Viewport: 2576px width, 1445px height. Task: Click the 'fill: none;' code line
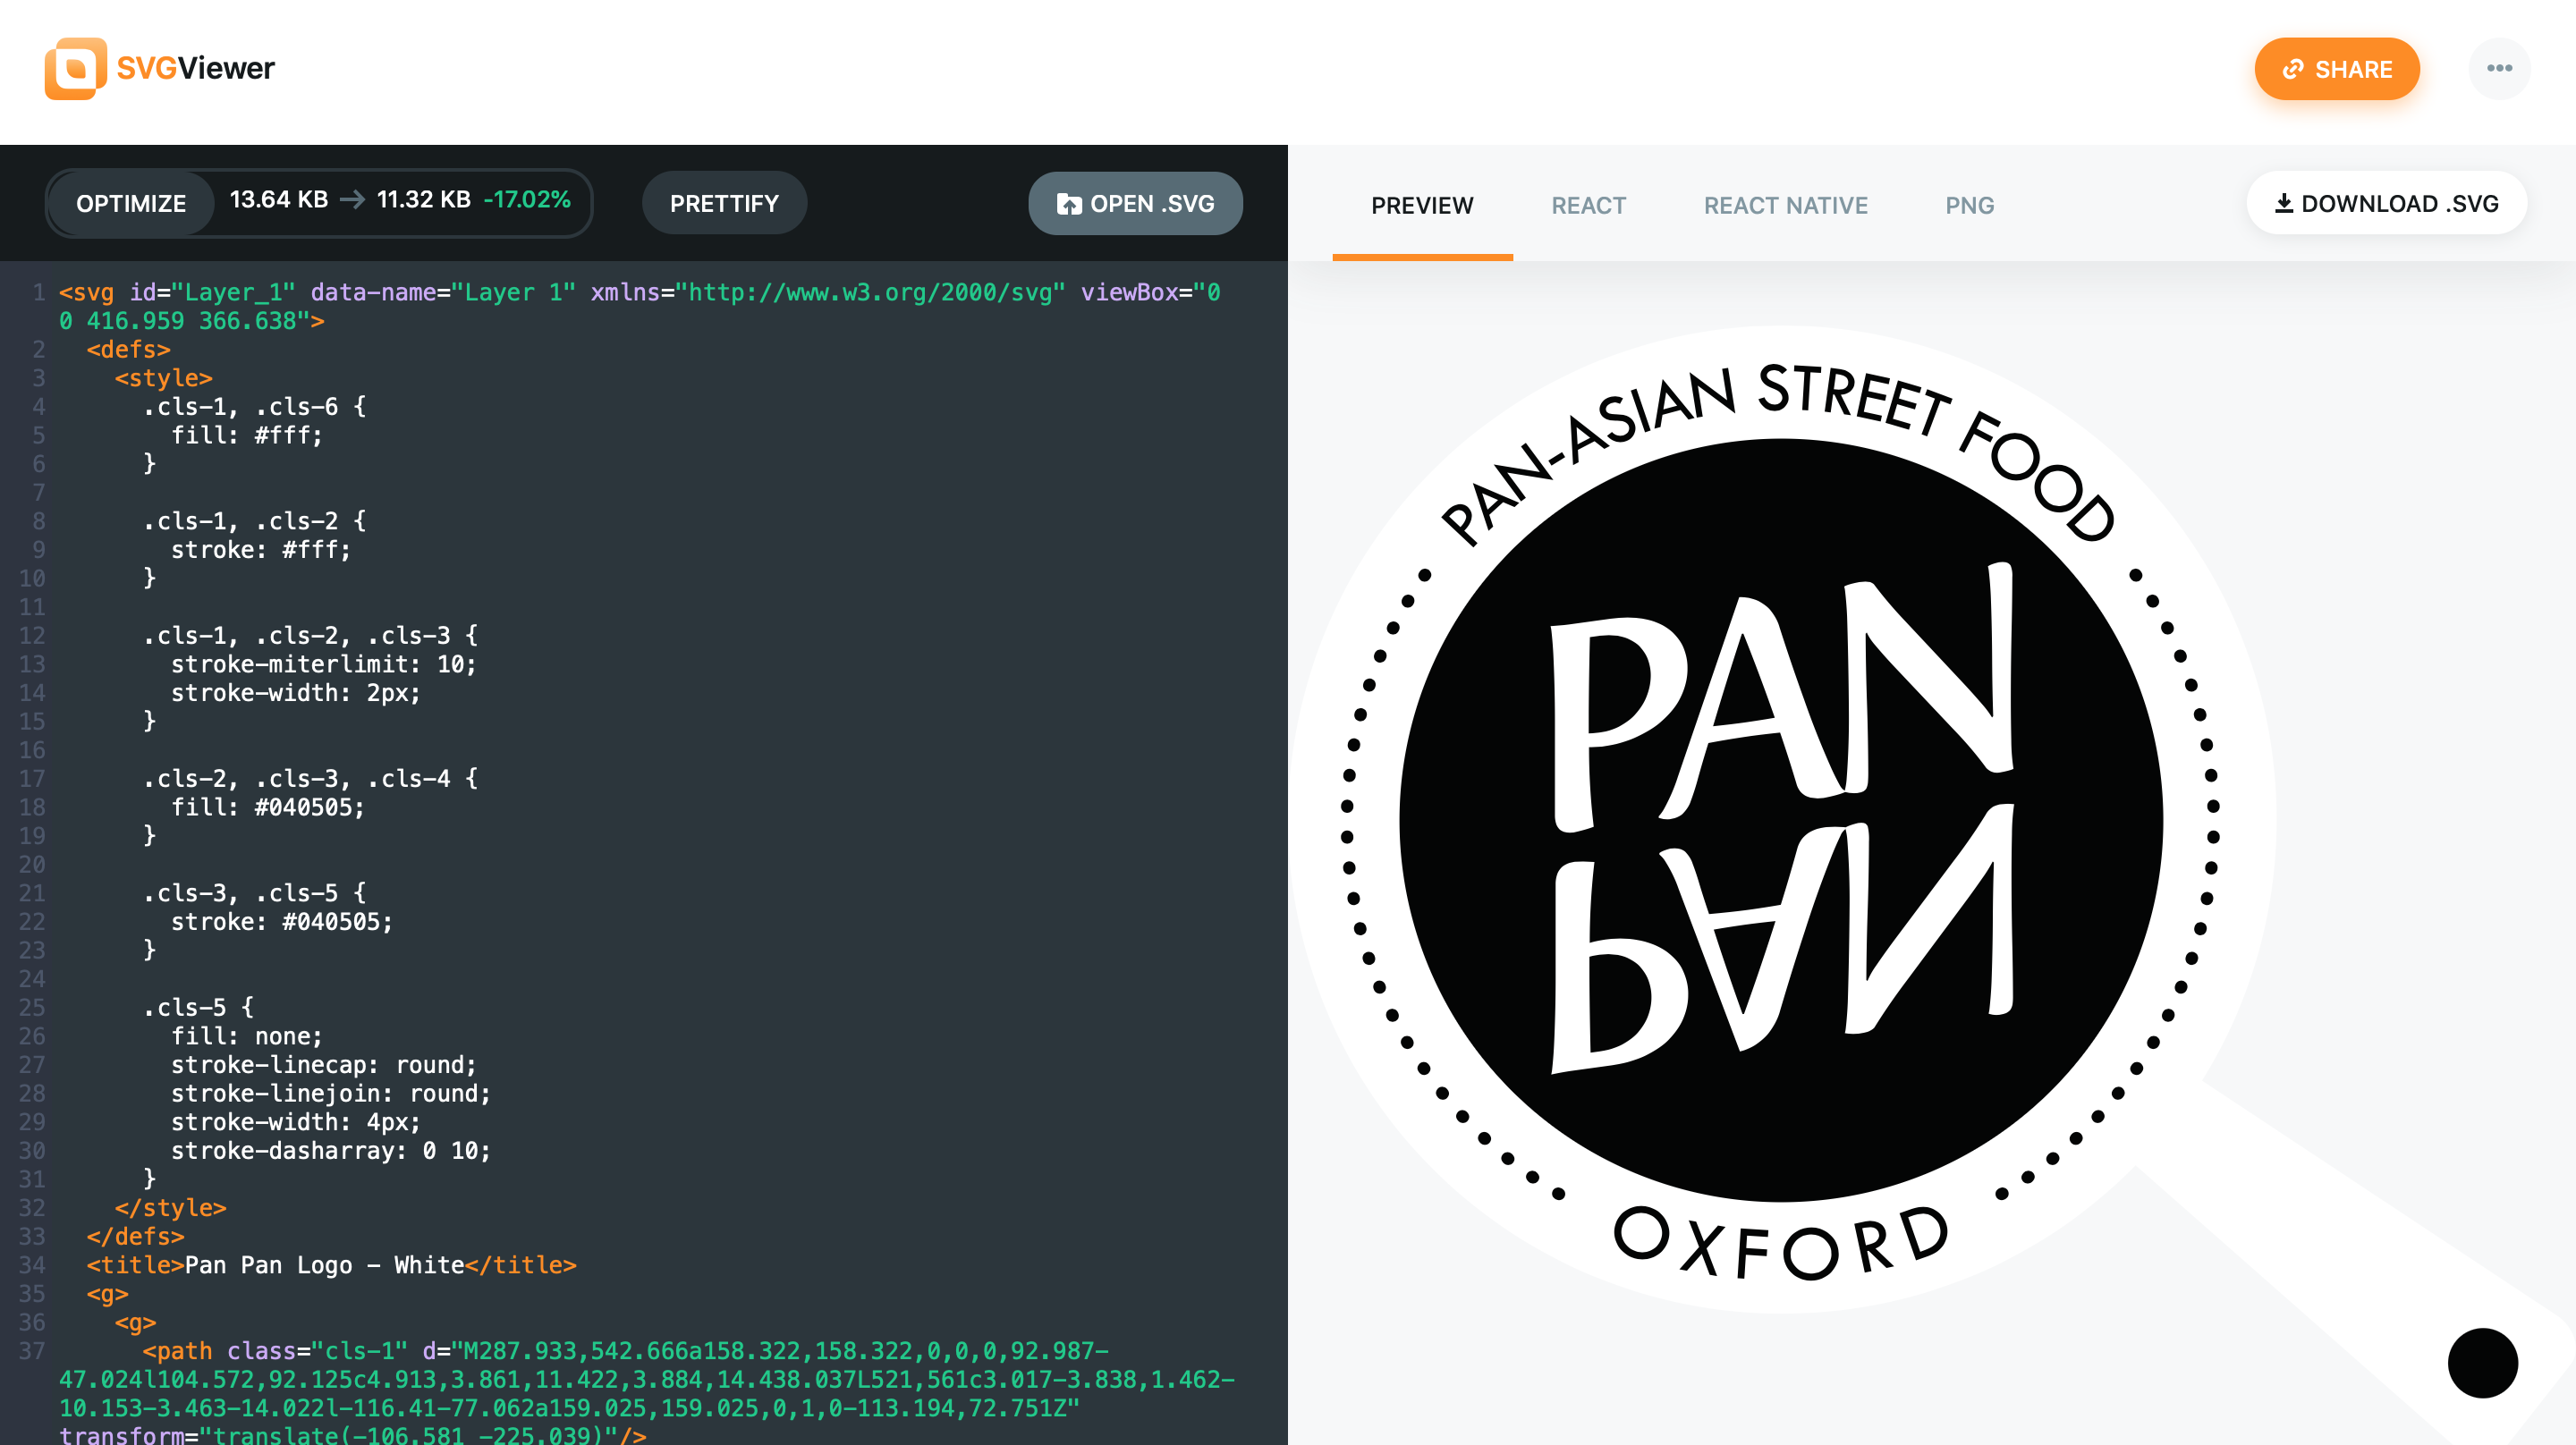point(247,1036)
